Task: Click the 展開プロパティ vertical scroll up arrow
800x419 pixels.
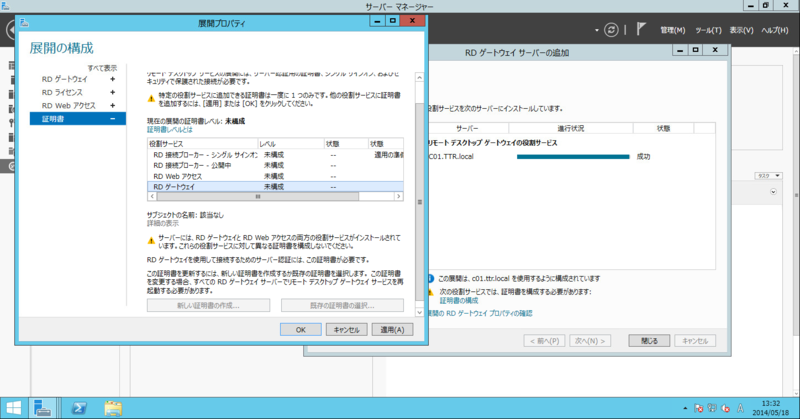Action: pyautogui.click(x=419, y=78)
